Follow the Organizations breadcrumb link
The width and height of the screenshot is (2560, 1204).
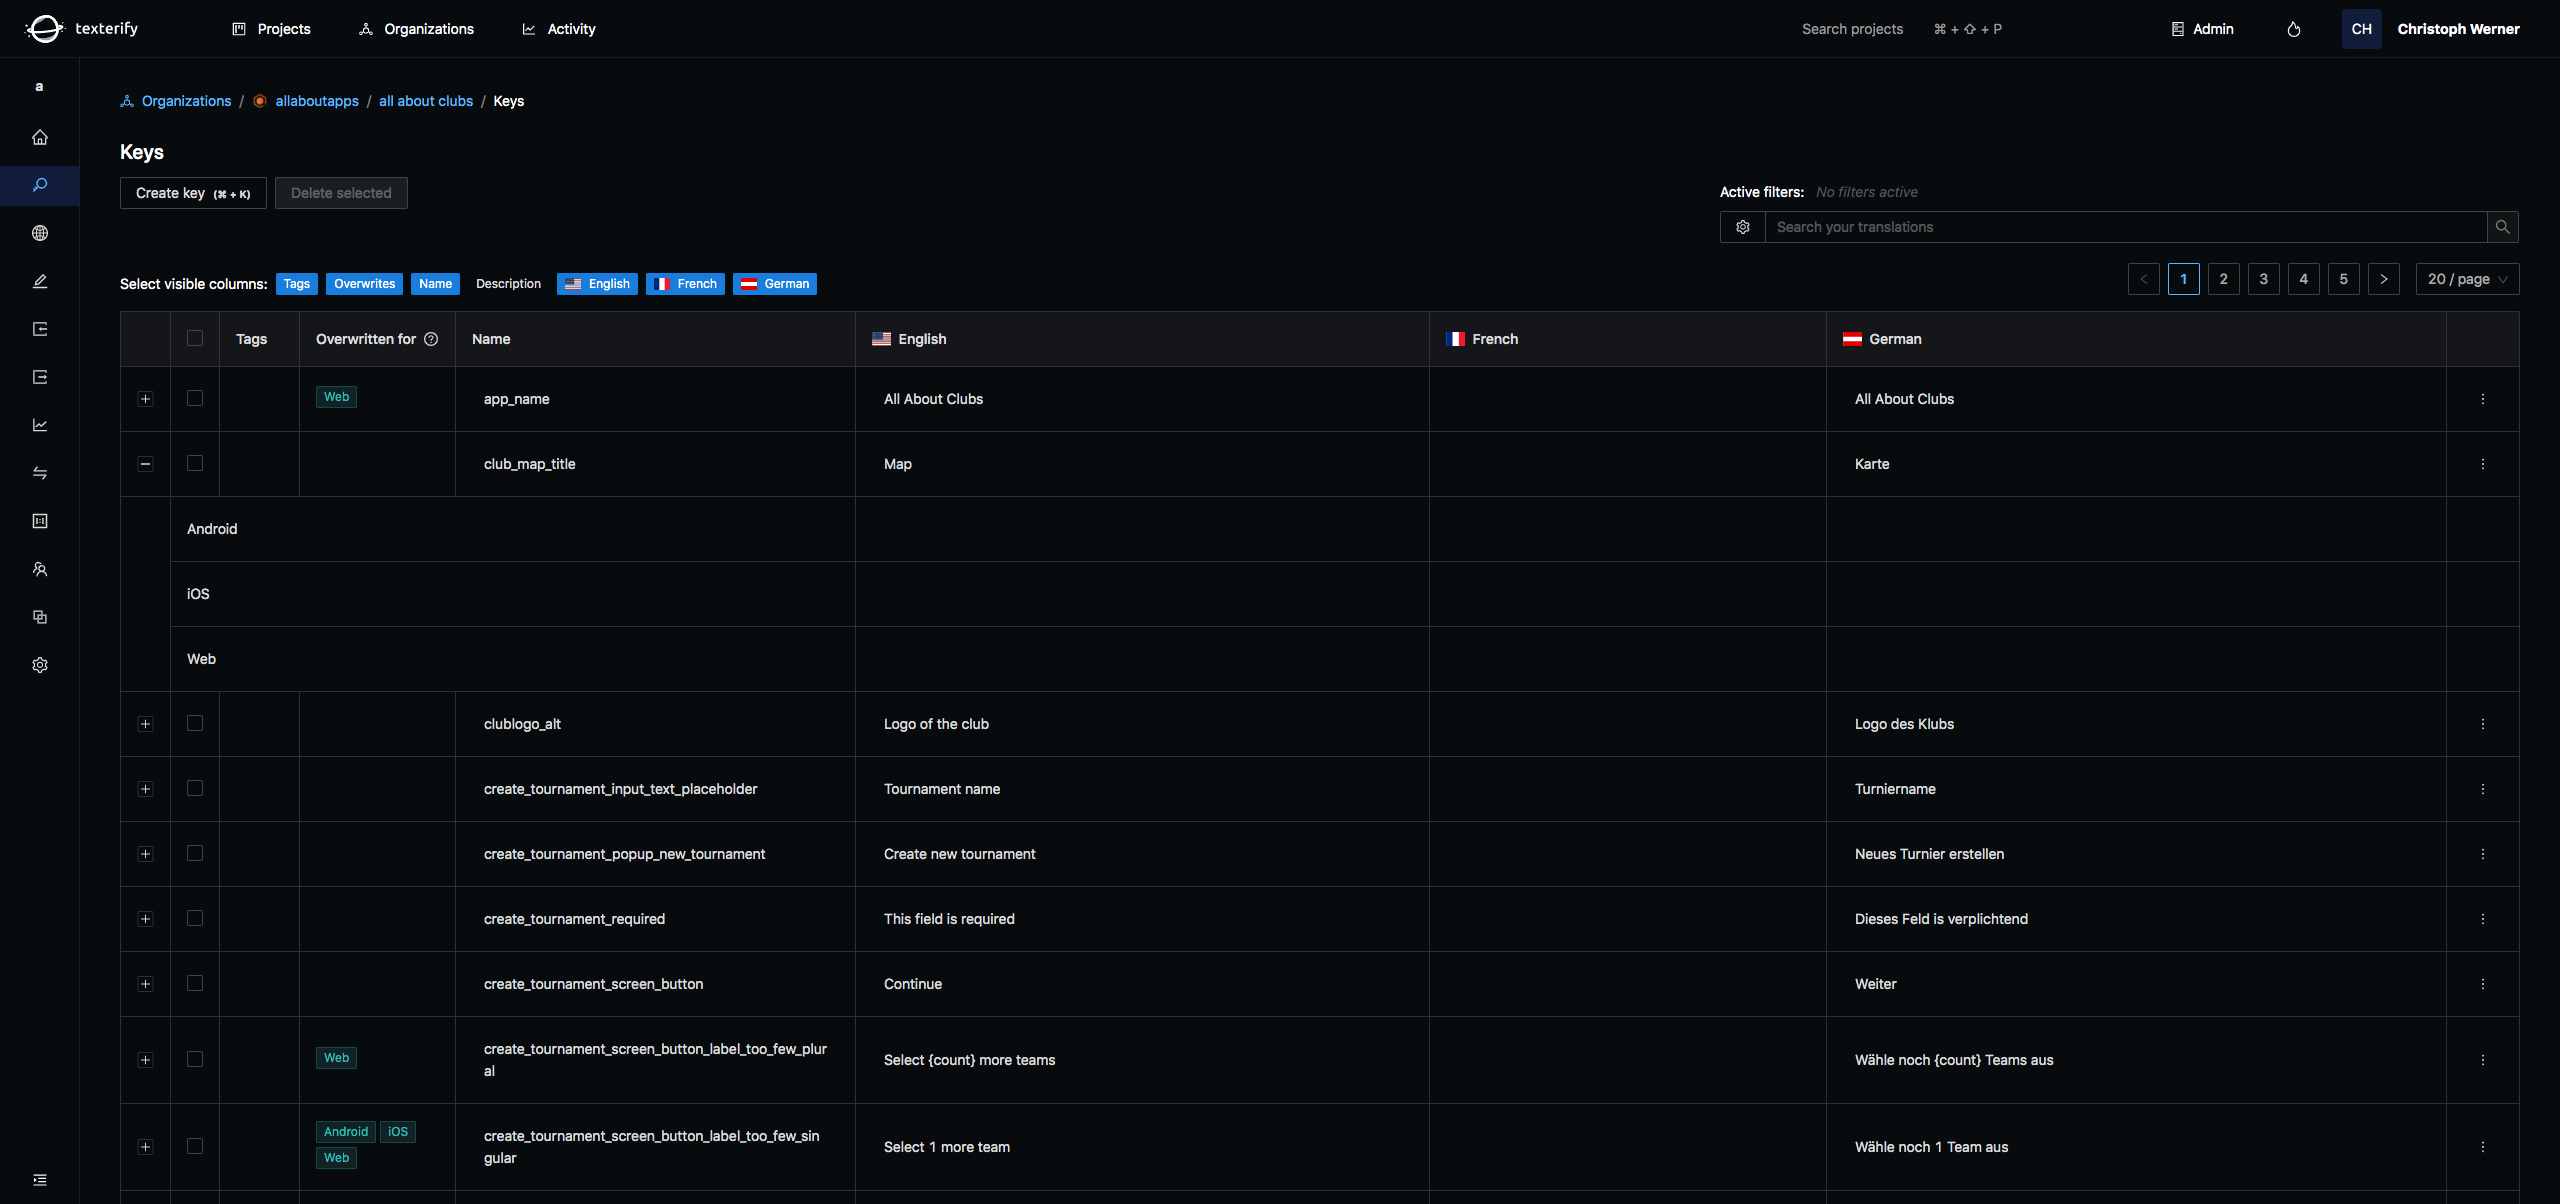[x=186, y=101]
